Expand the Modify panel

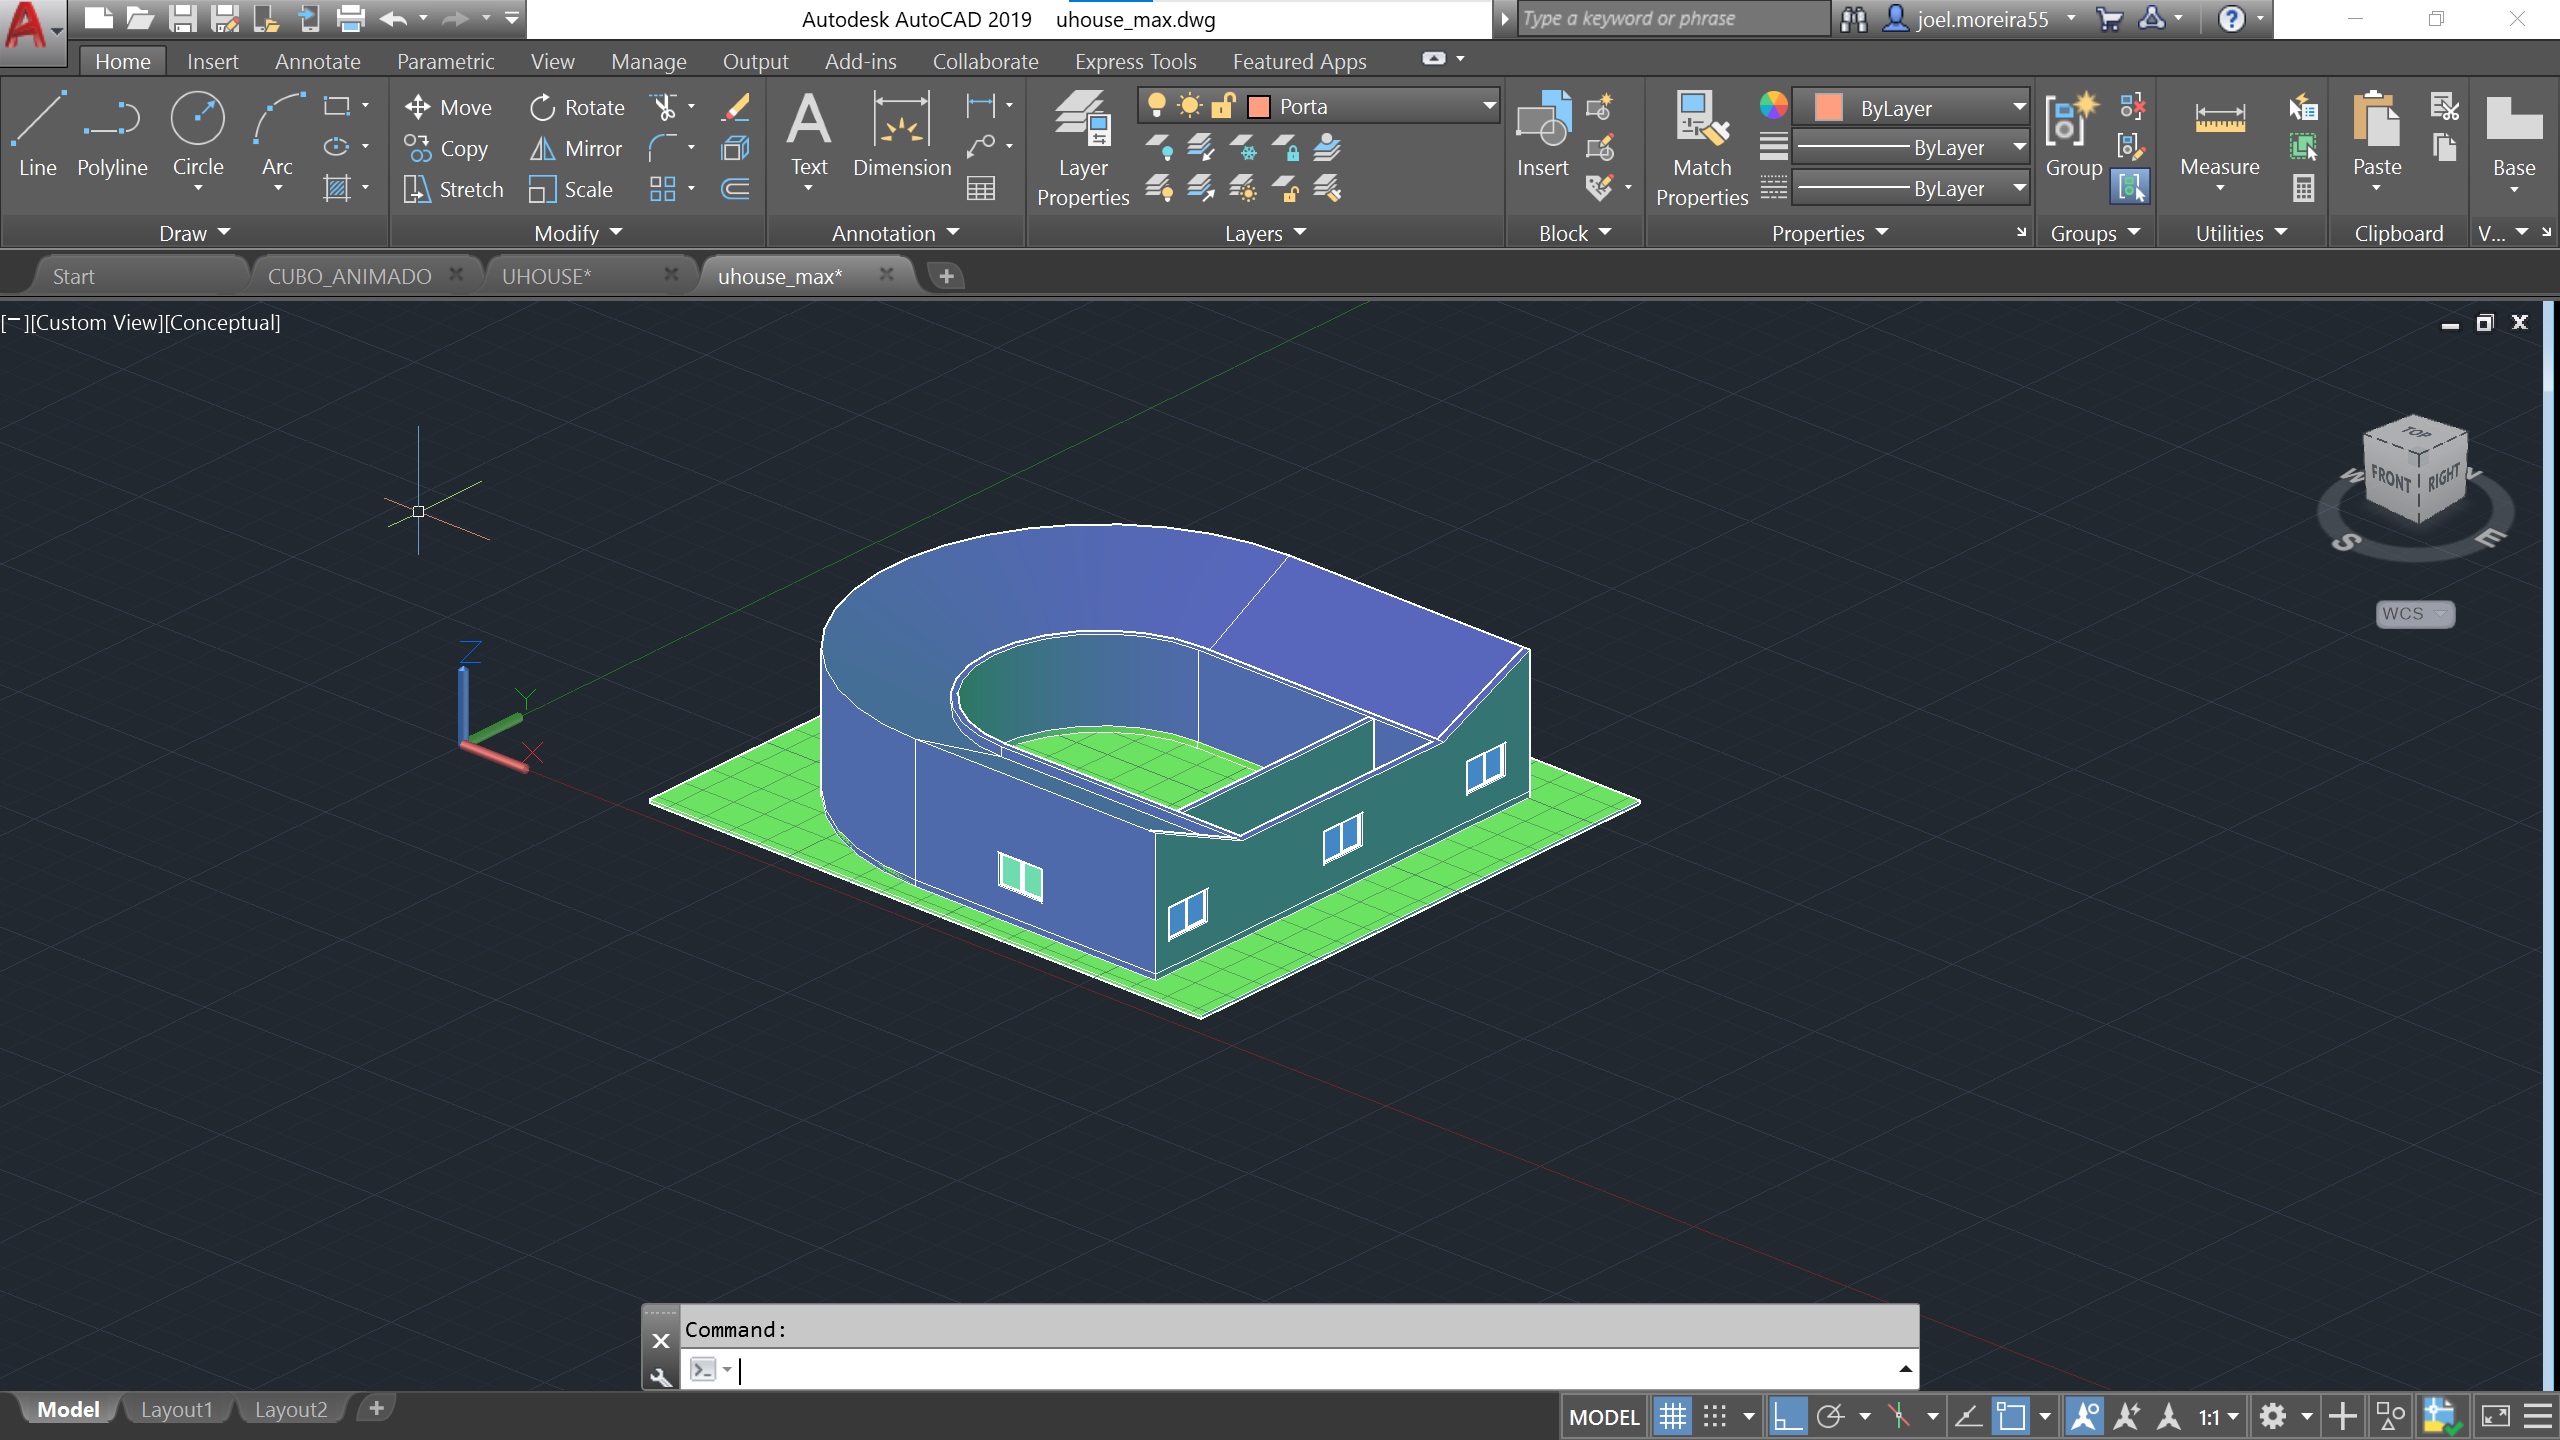(578, 233)
